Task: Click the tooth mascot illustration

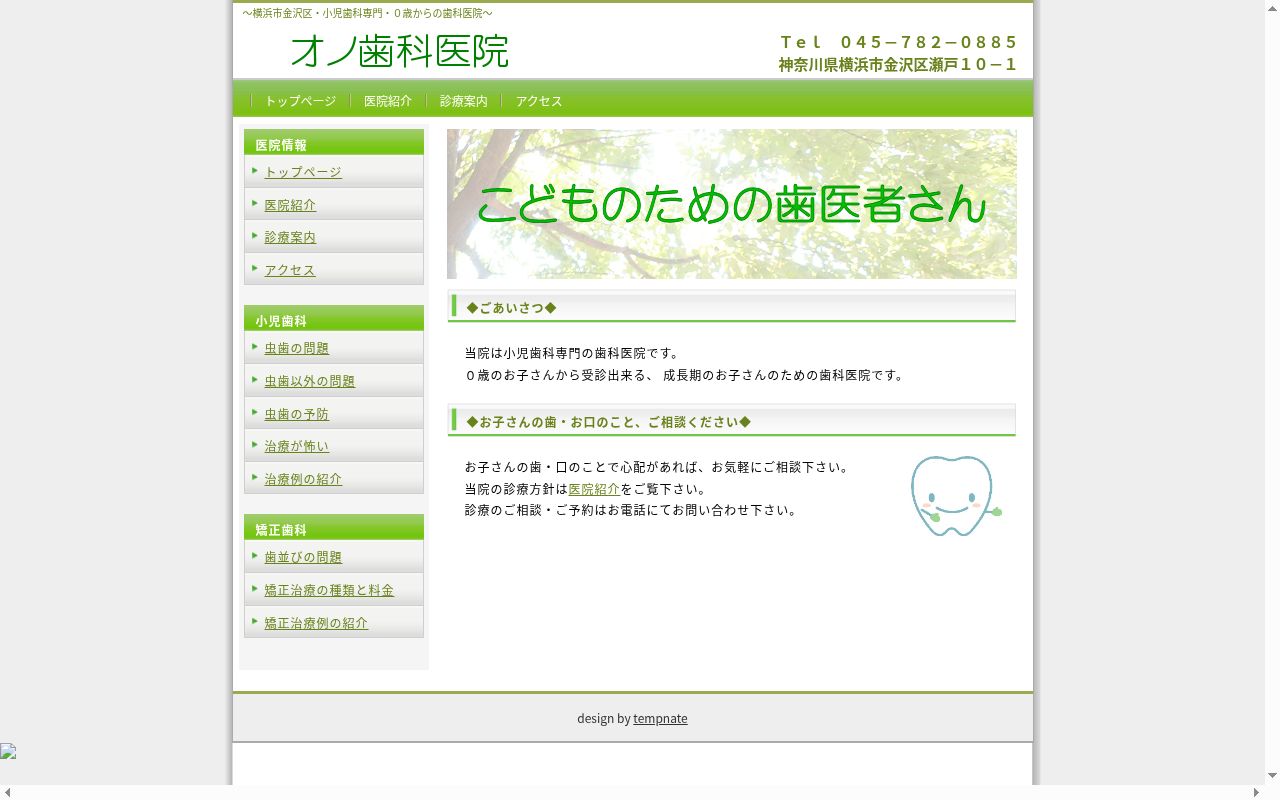Action: click(956, 496)
